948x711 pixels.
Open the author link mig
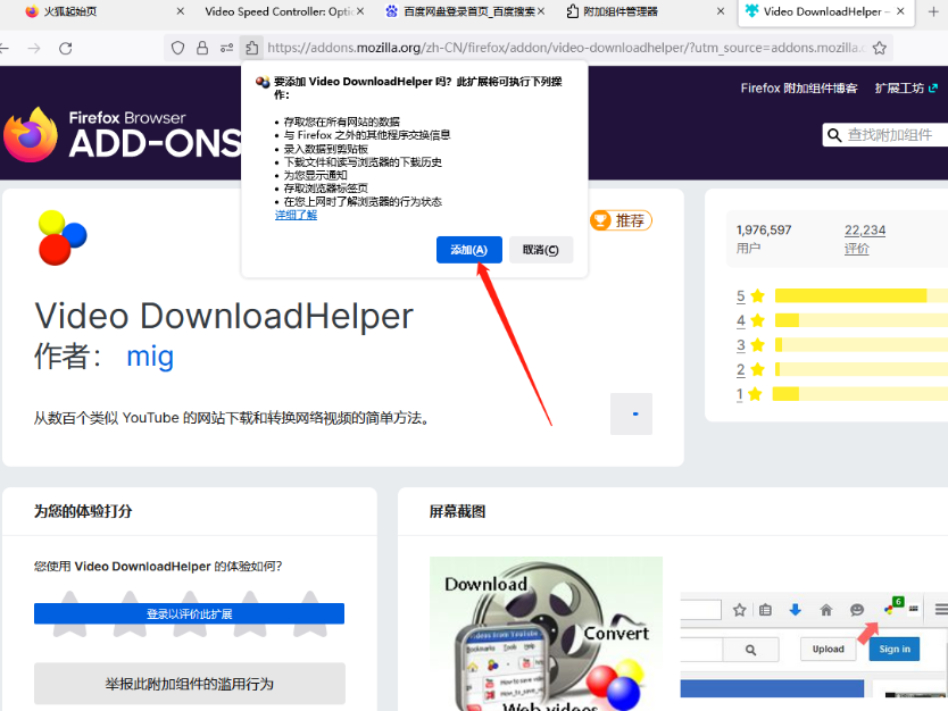pos(150,356)
